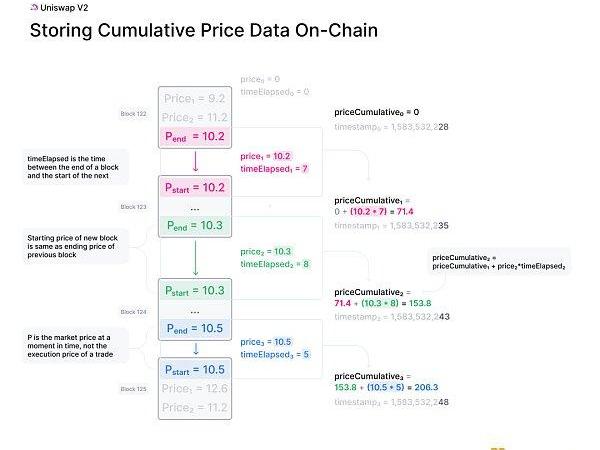This screenshot has width=600, height=450.
Task: Click the green arrow below Pend = 10.3
Action: click(196, 258)
